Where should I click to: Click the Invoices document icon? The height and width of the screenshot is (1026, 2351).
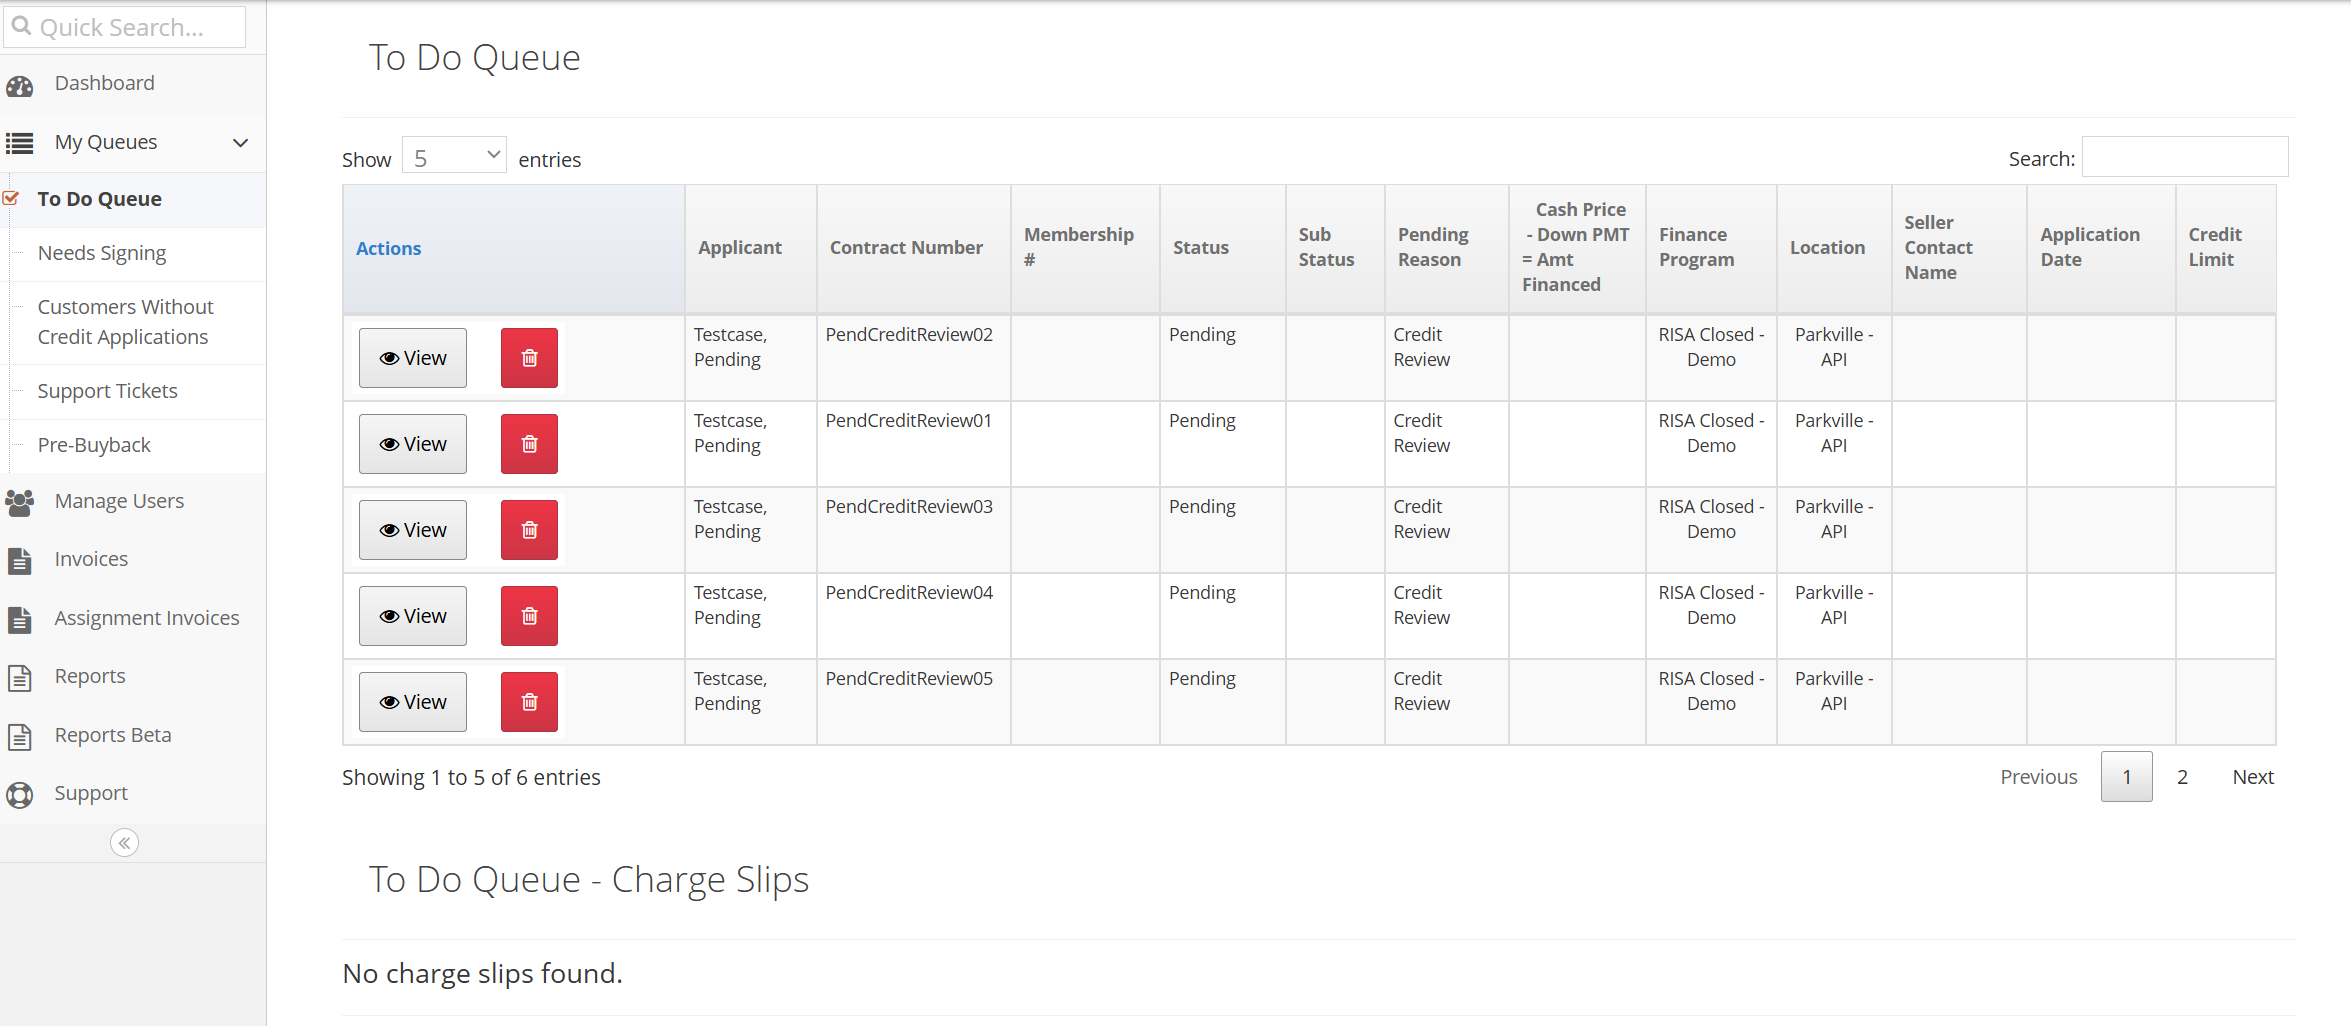click(x=20, y=561)
